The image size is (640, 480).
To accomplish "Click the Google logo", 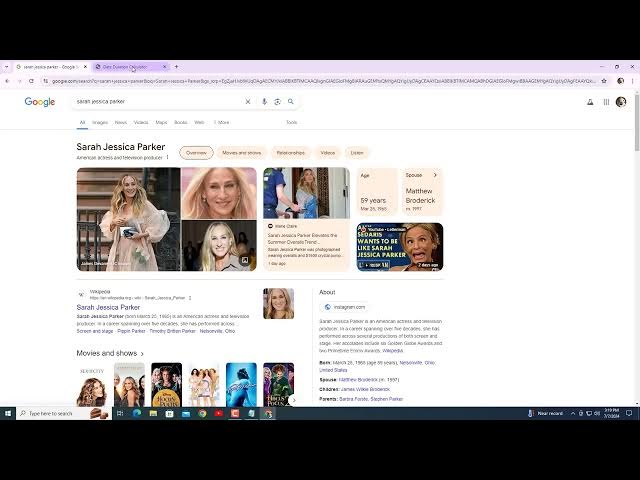I will tap(40, 101).
